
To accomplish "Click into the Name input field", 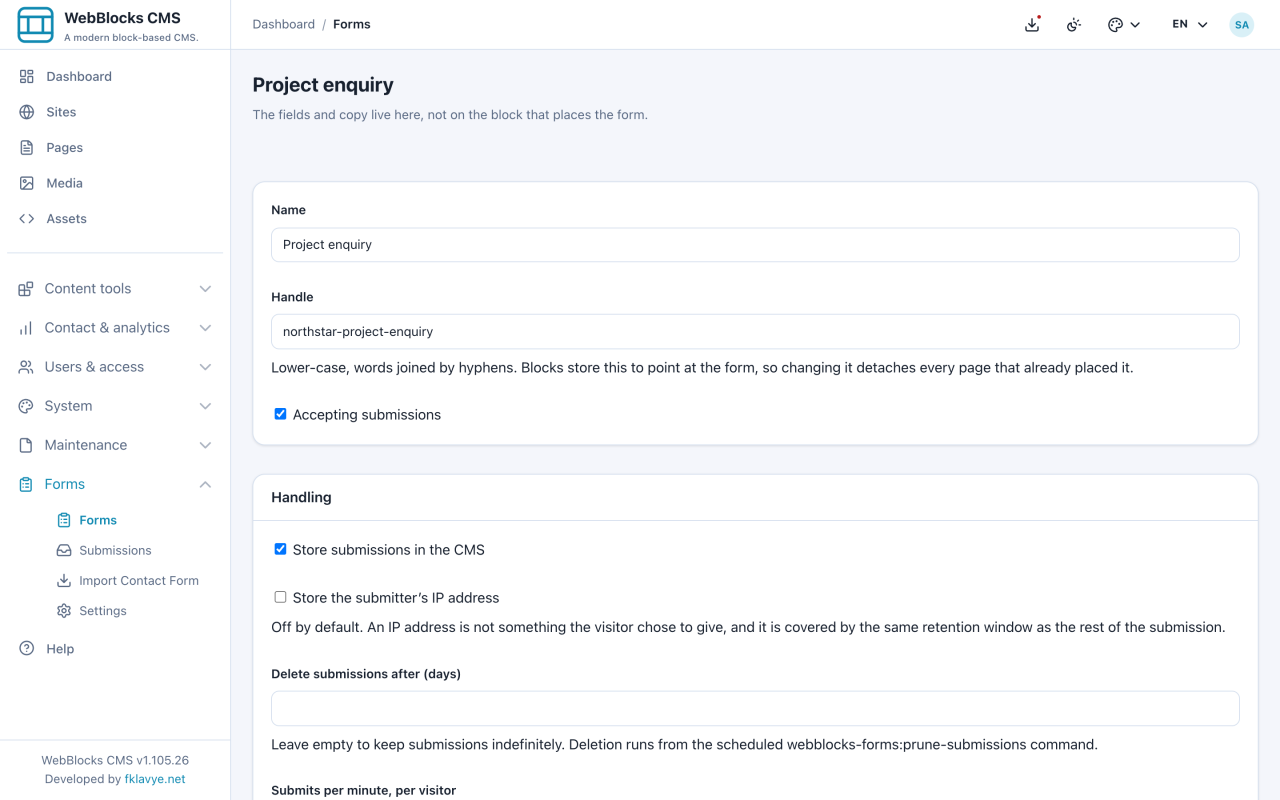I will [x=755, y=245].
